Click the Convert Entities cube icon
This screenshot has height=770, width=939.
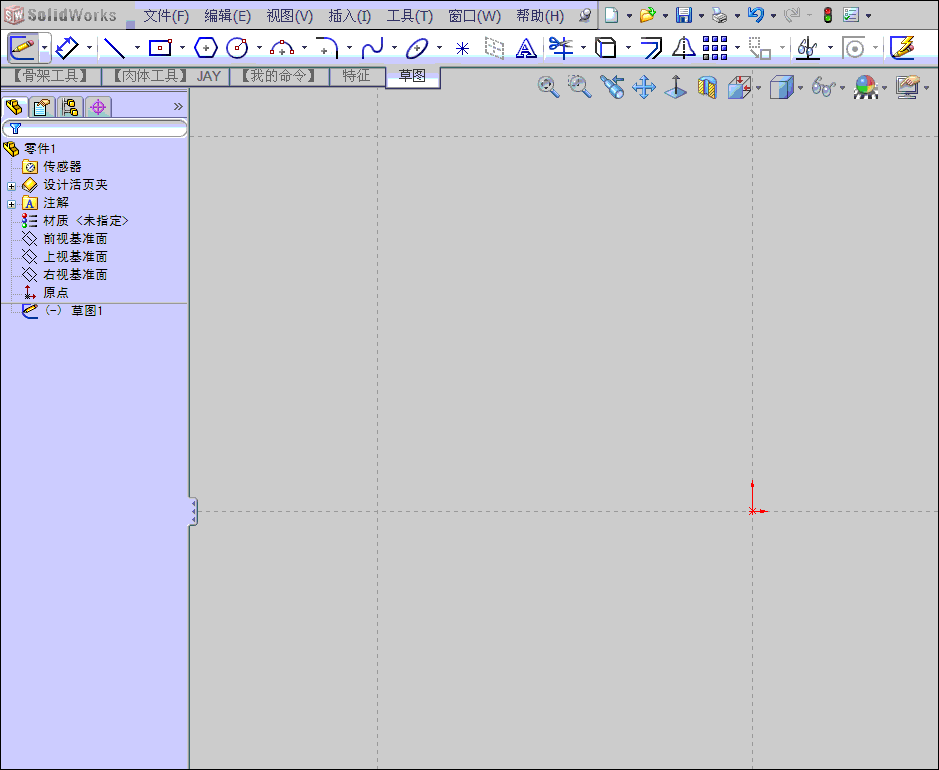[x=605, y=47]
